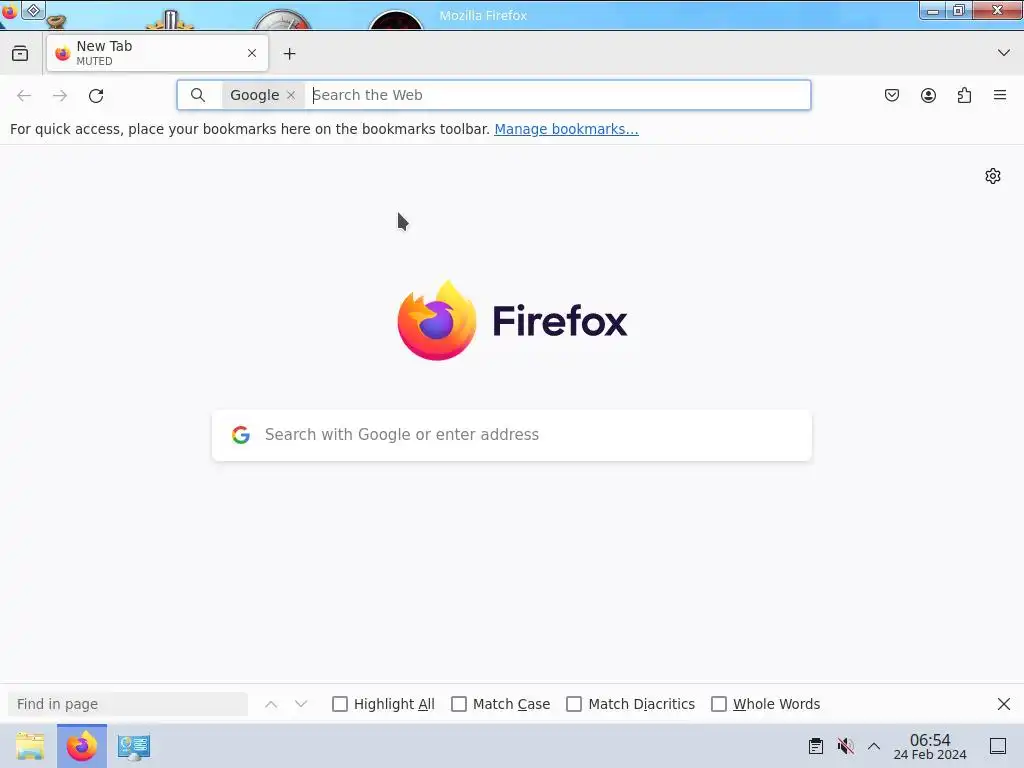
Task: Jump to next find match arrow
Action: click(x=300, y=704)
